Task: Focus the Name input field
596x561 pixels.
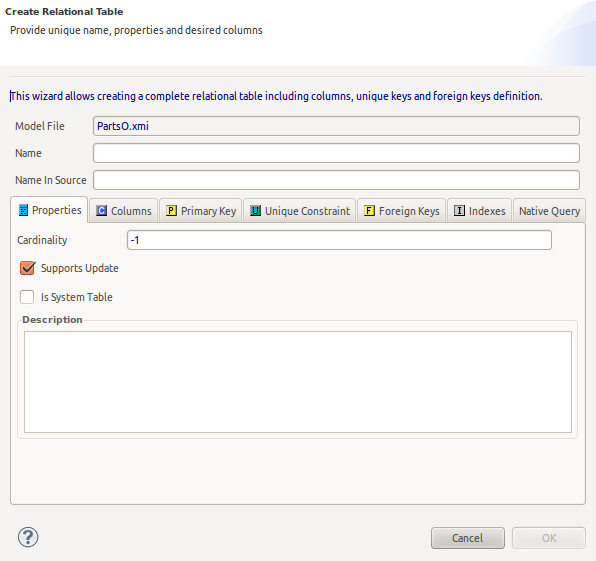Action: click(336, 153)
